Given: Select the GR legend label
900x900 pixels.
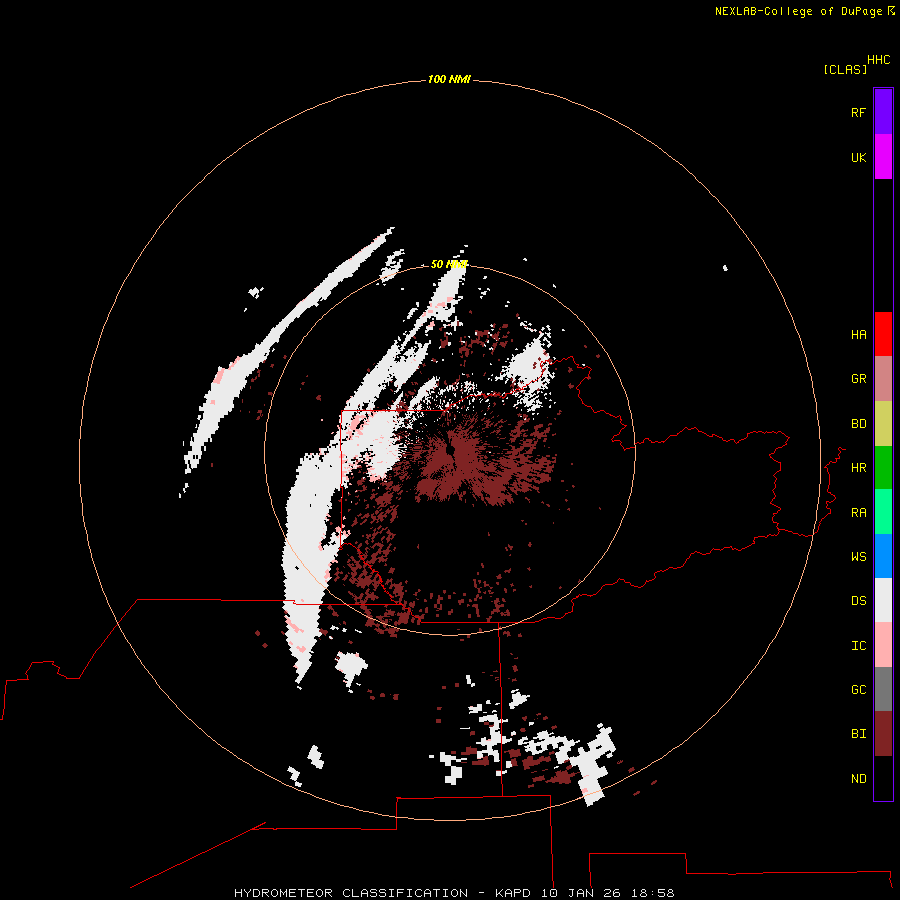Looking at the screenshot, I should 858,379.
